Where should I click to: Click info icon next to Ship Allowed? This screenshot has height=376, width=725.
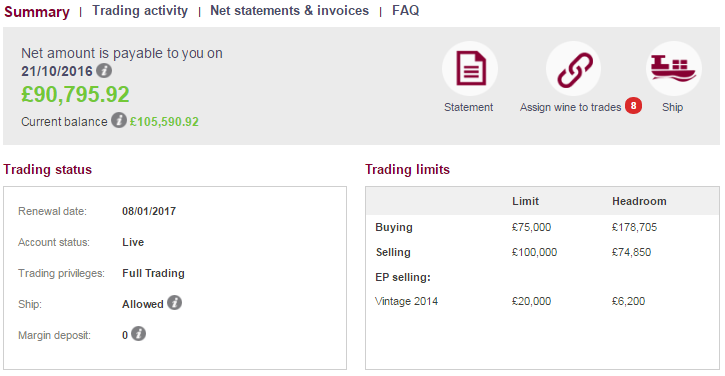(174, 303)
